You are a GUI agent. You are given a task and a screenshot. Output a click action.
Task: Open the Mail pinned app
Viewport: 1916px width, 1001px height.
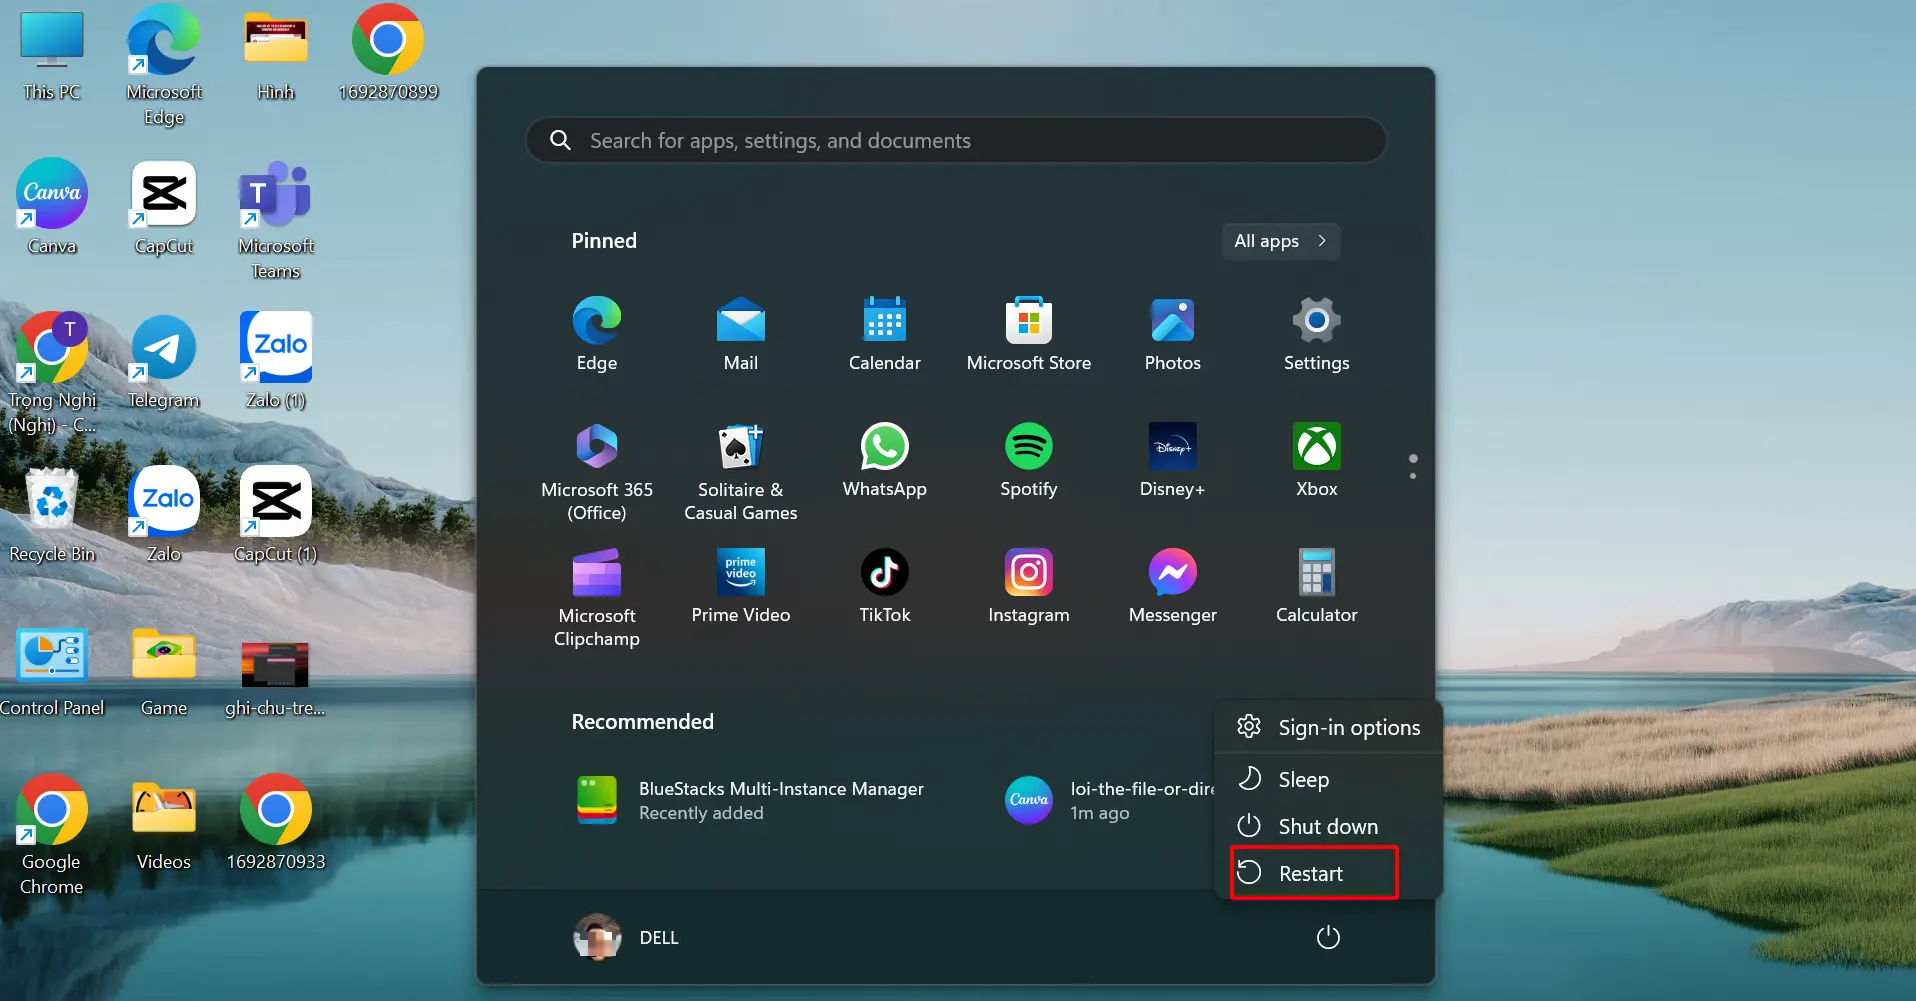point(741,334)
